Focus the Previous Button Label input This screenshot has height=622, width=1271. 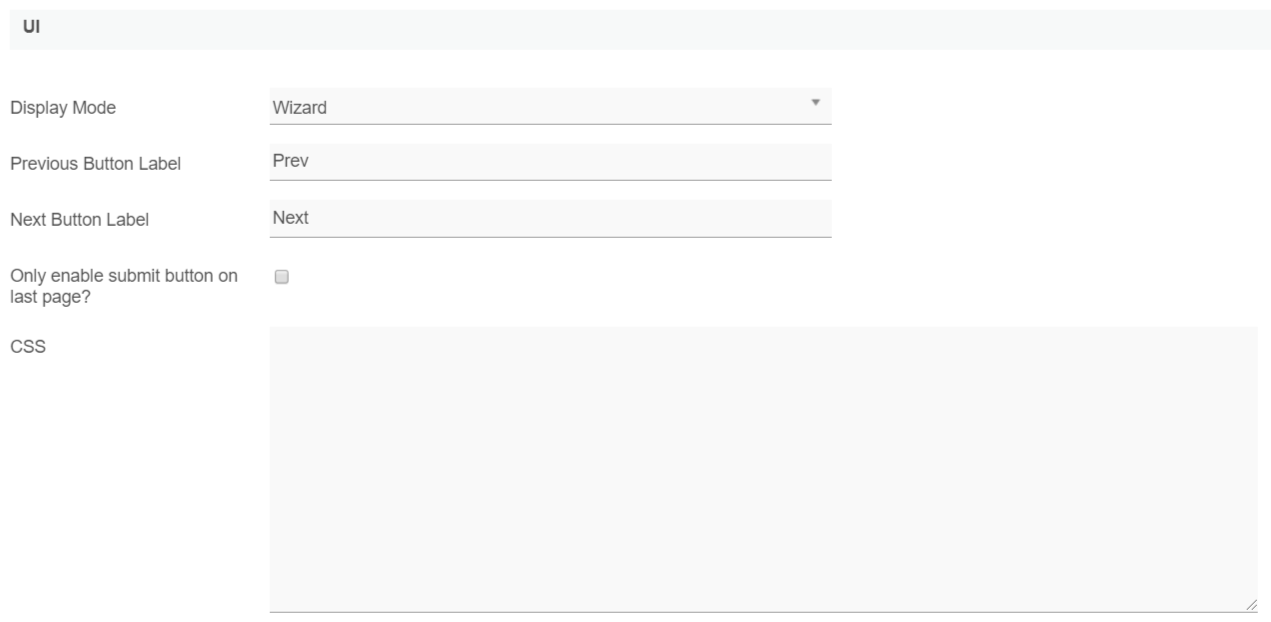(550, 162)
